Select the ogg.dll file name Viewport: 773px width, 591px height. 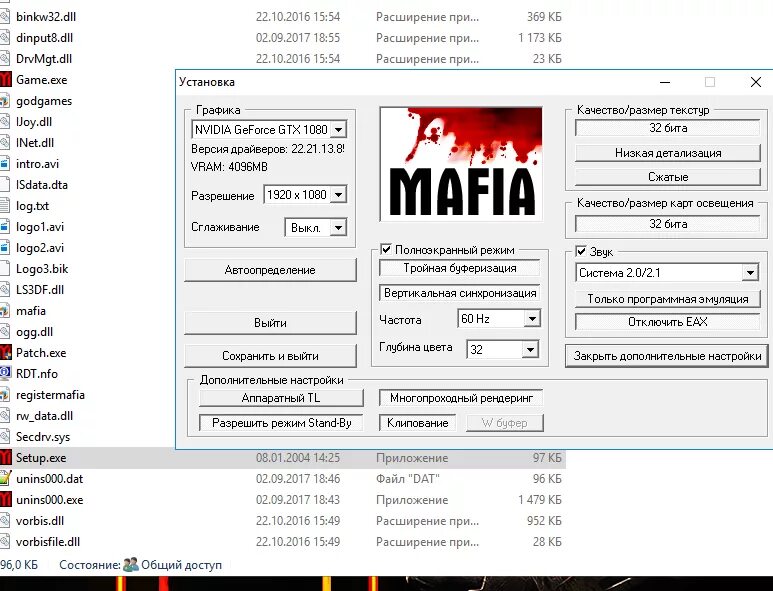point(35,332)
